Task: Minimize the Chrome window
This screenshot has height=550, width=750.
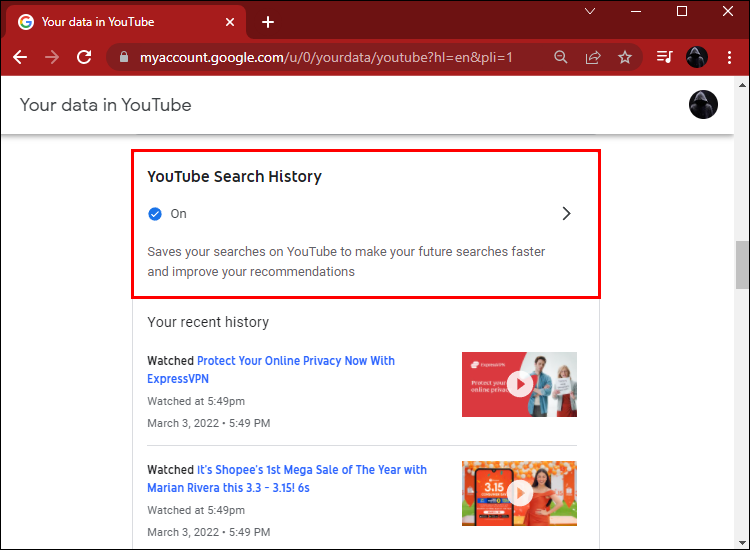Action: [636, 11]
